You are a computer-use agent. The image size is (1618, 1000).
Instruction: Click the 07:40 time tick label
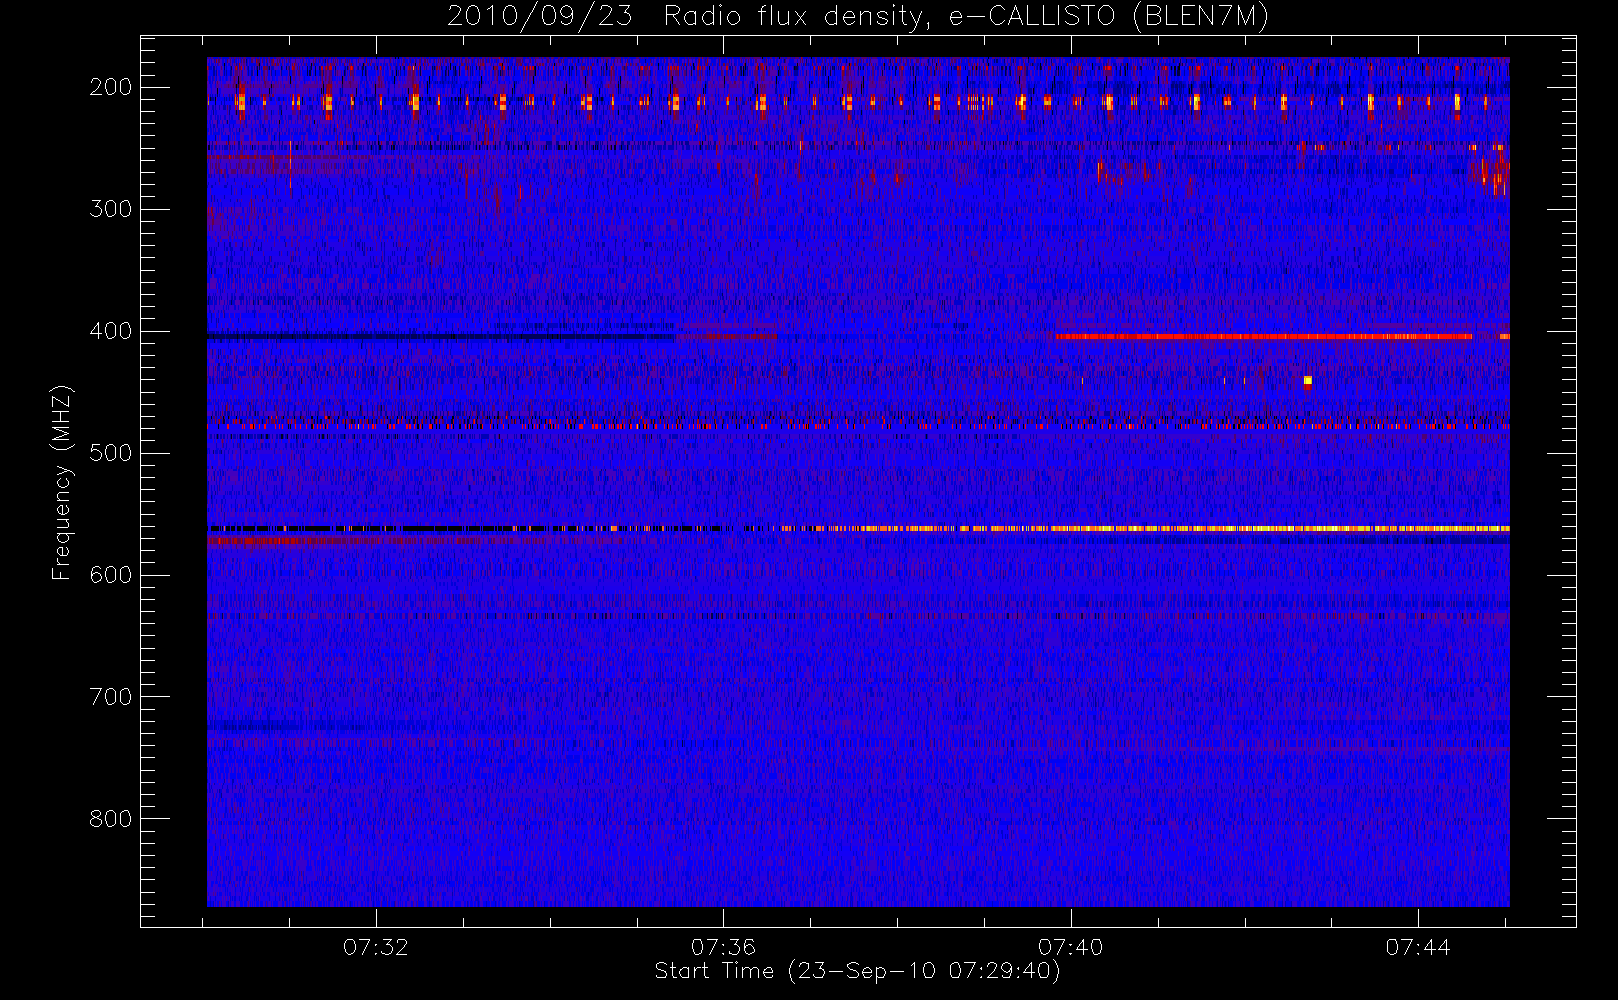pyautogui.click(x=1070, y=947)
